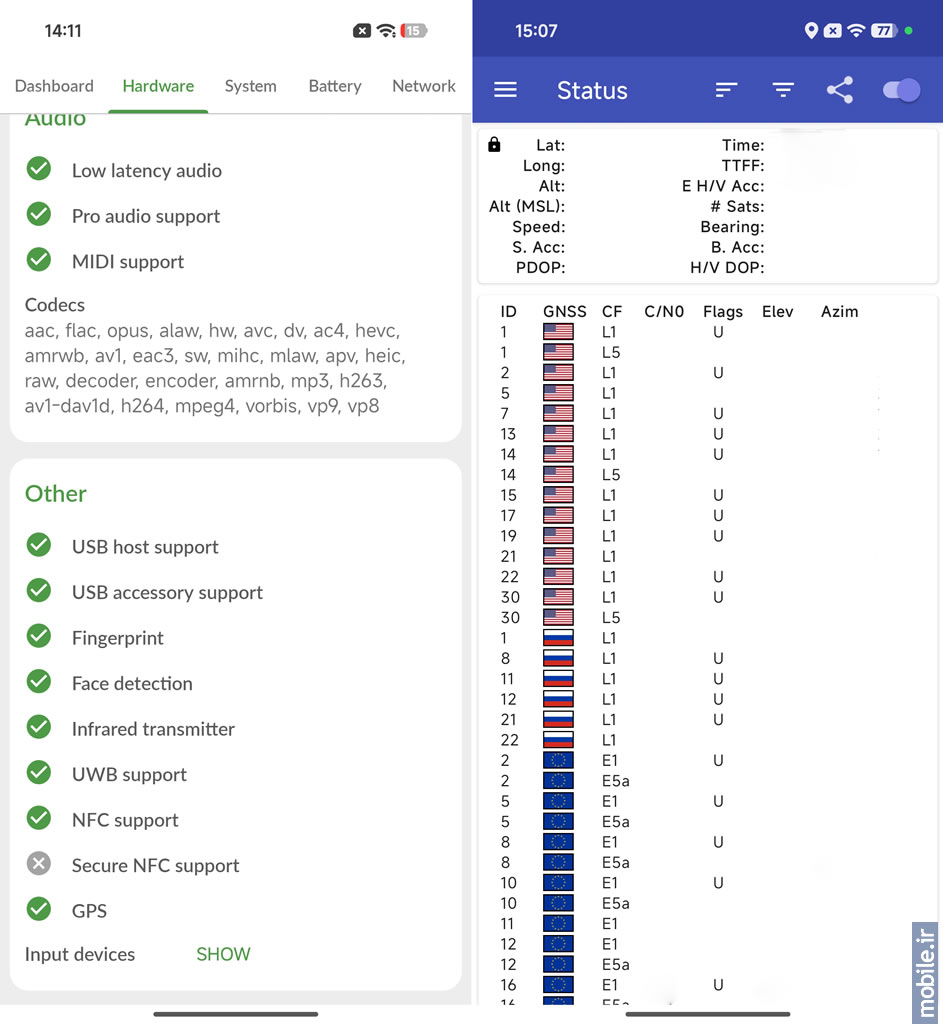Switch to the Dashboard tab
The image size is (943, 1024).
click(x=54, y=86)
